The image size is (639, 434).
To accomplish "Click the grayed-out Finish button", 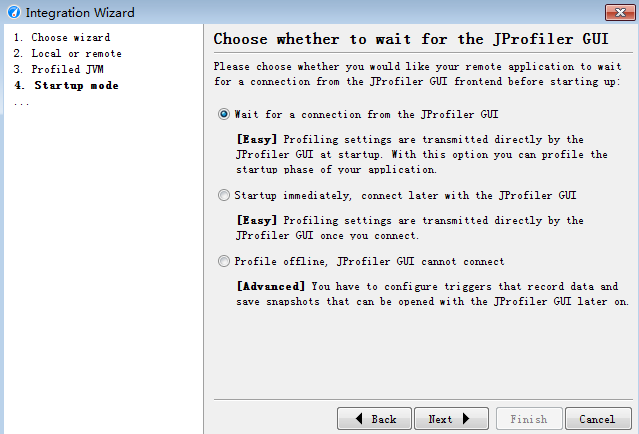I will pos(529,419).
